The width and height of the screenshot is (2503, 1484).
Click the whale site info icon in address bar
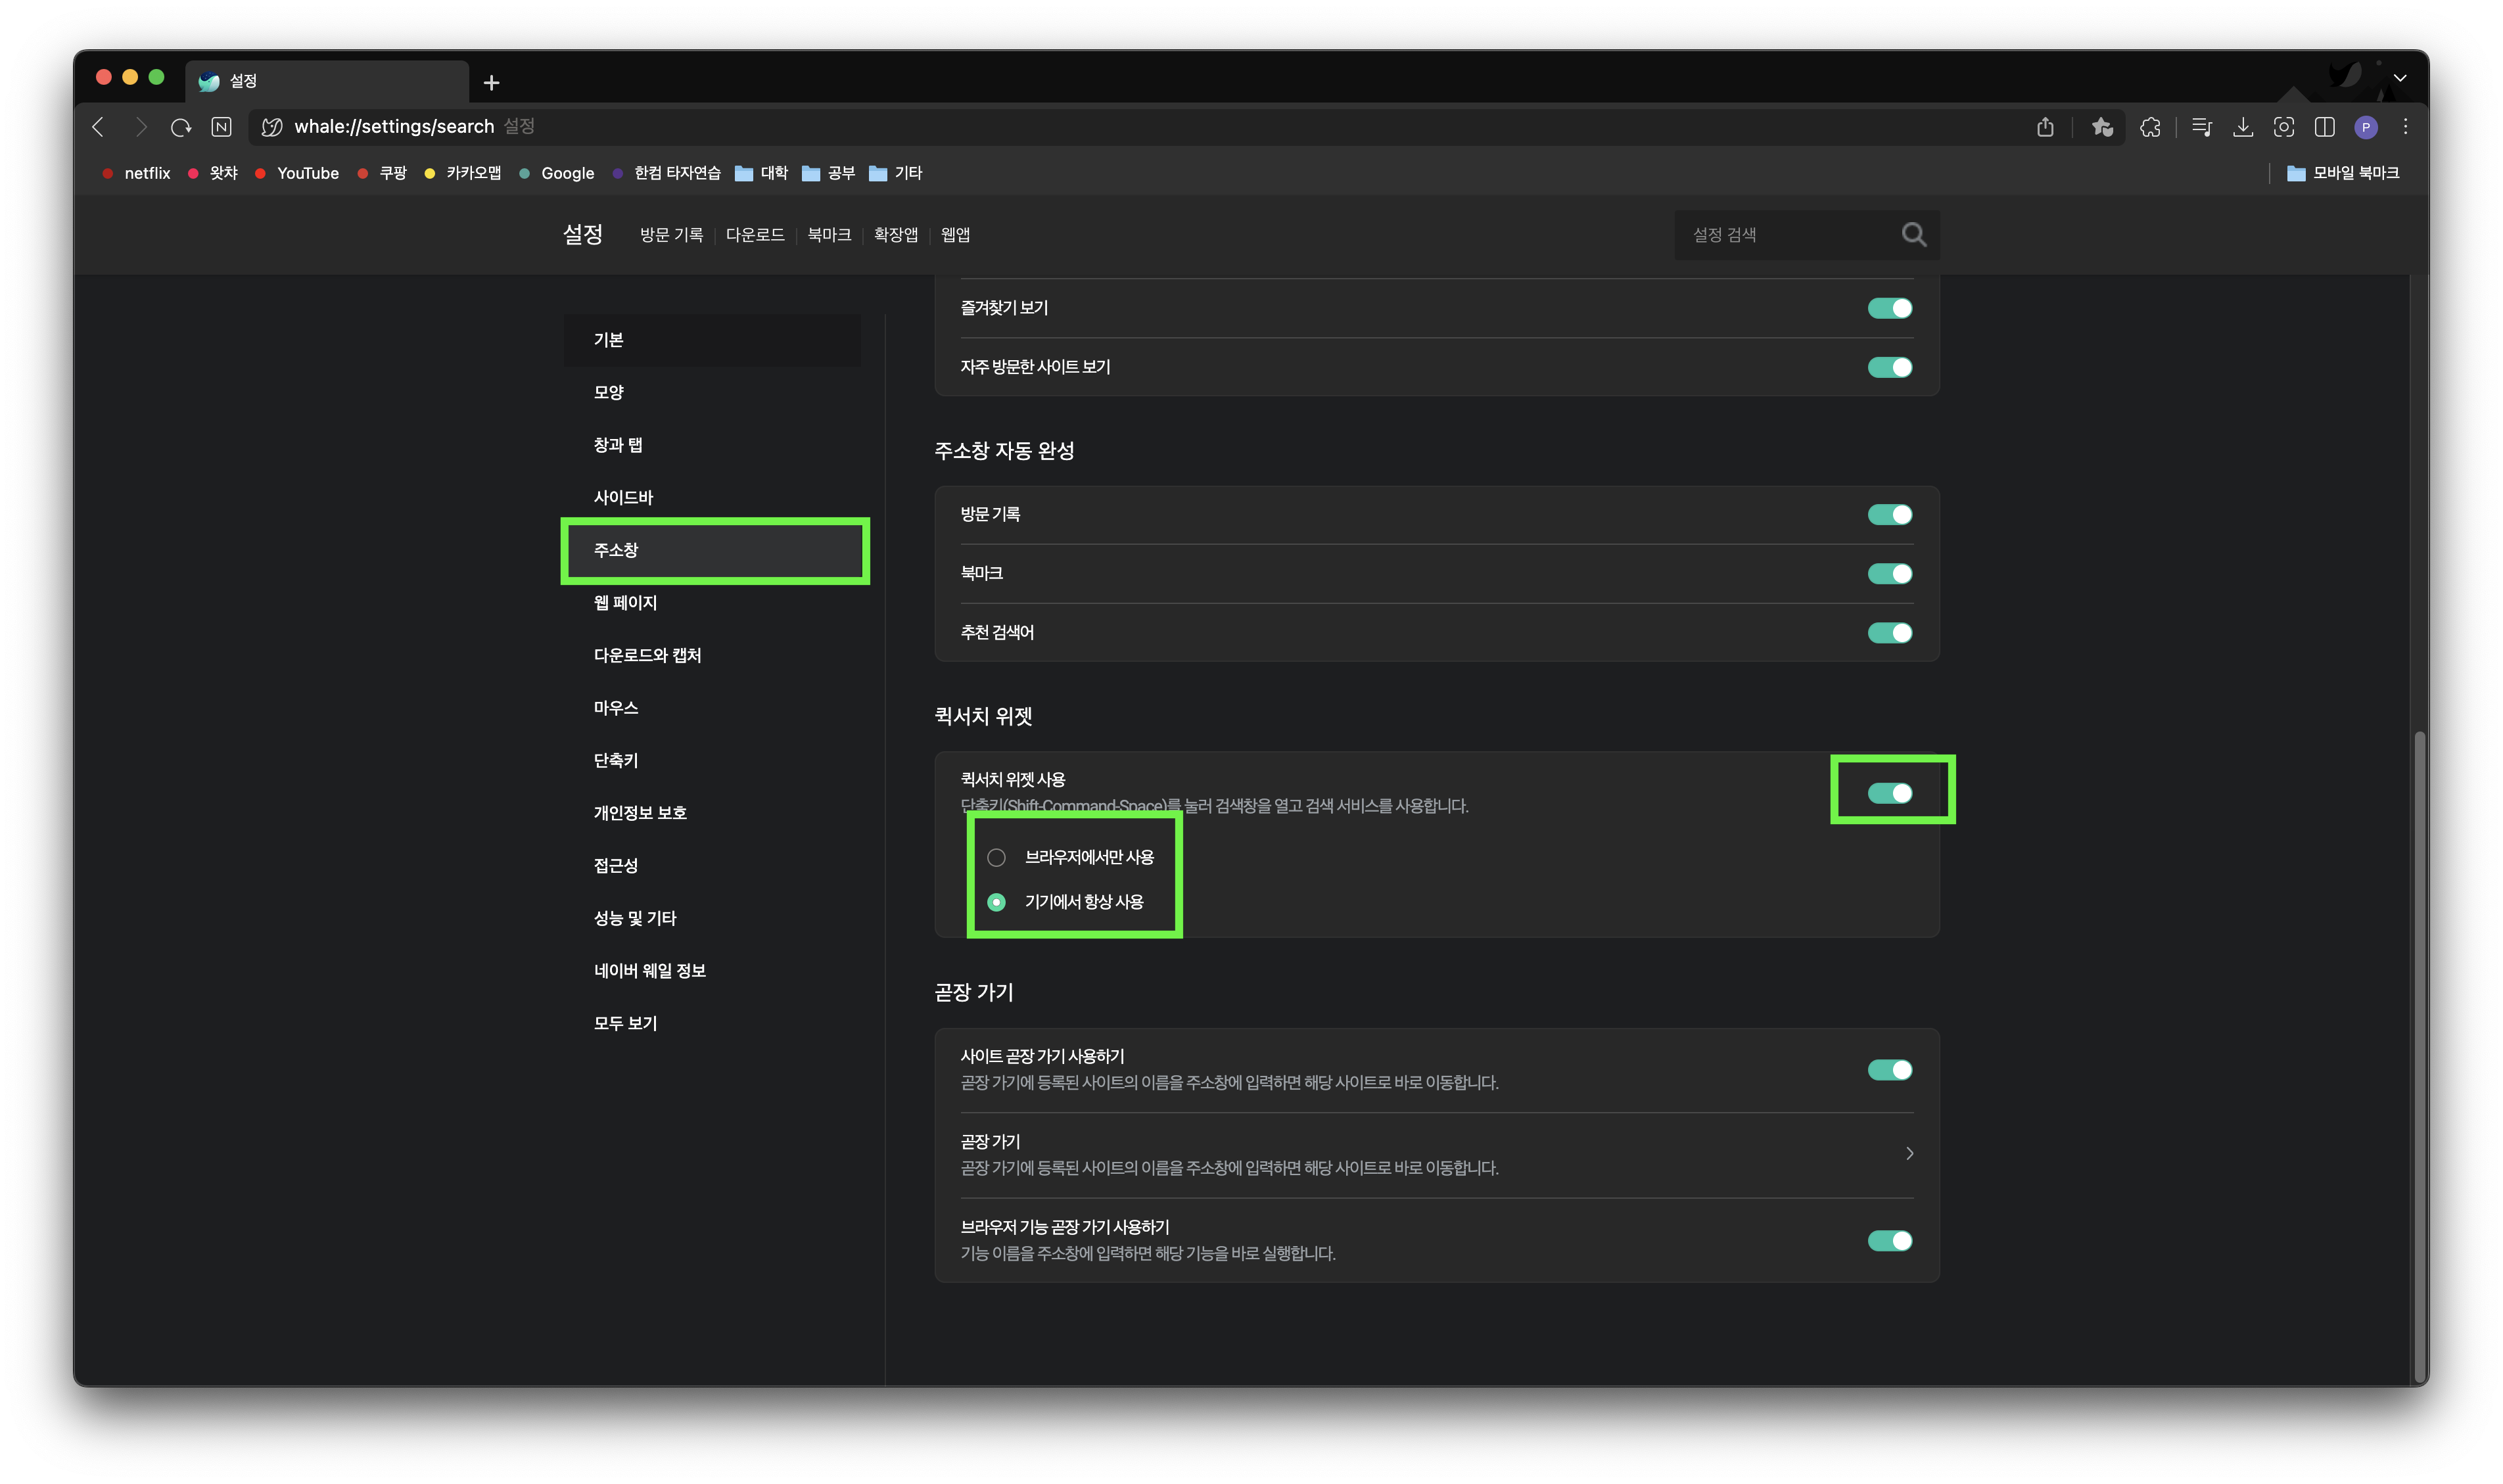tap(271, 127)
